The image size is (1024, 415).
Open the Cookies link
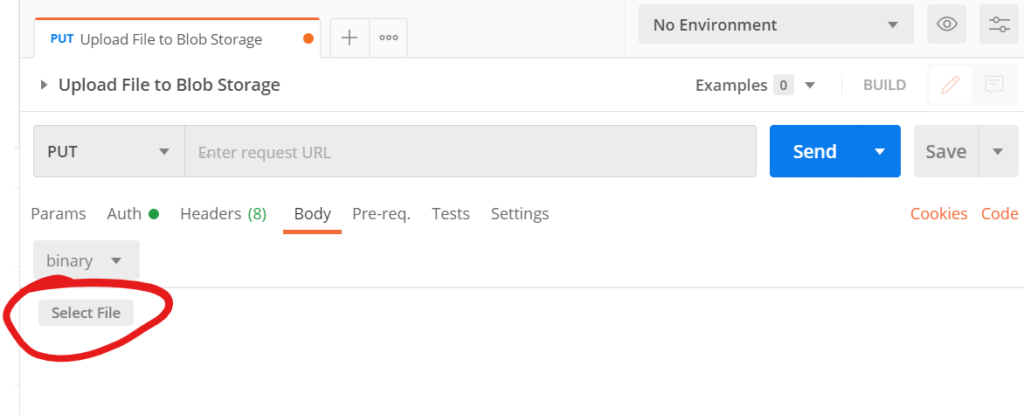coord(938,214)
